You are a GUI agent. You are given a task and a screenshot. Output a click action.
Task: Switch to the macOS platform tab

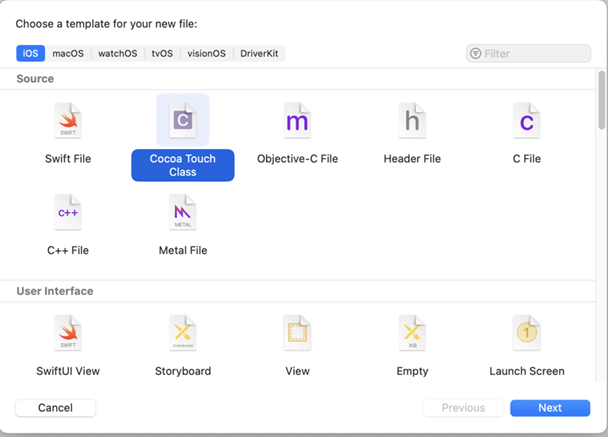pyautogui.click(x=69, y=53)
